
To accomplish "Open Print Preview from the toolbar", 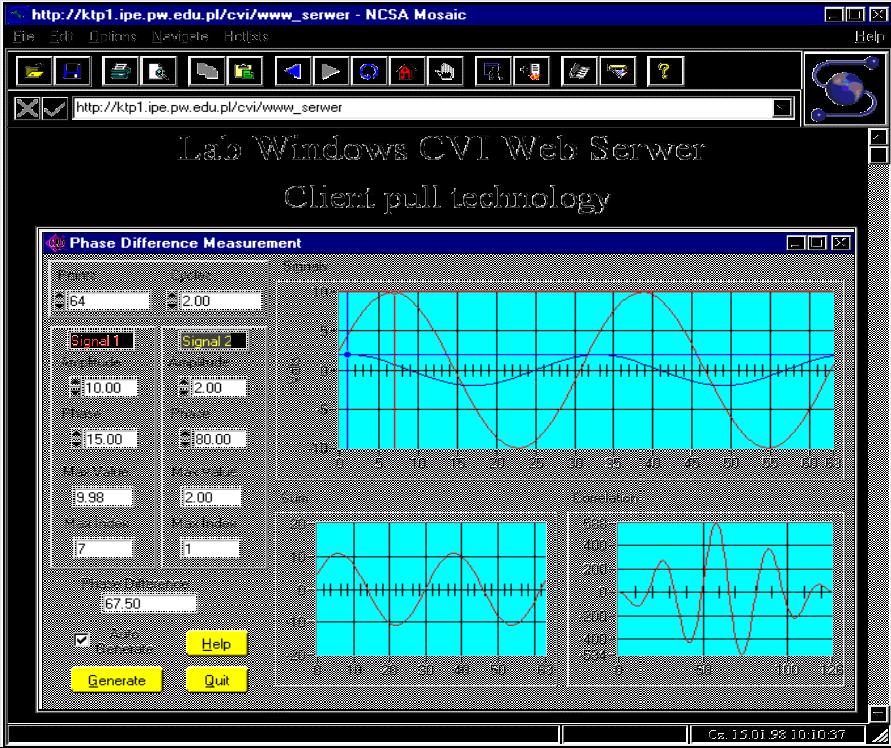I will (159, 72).
